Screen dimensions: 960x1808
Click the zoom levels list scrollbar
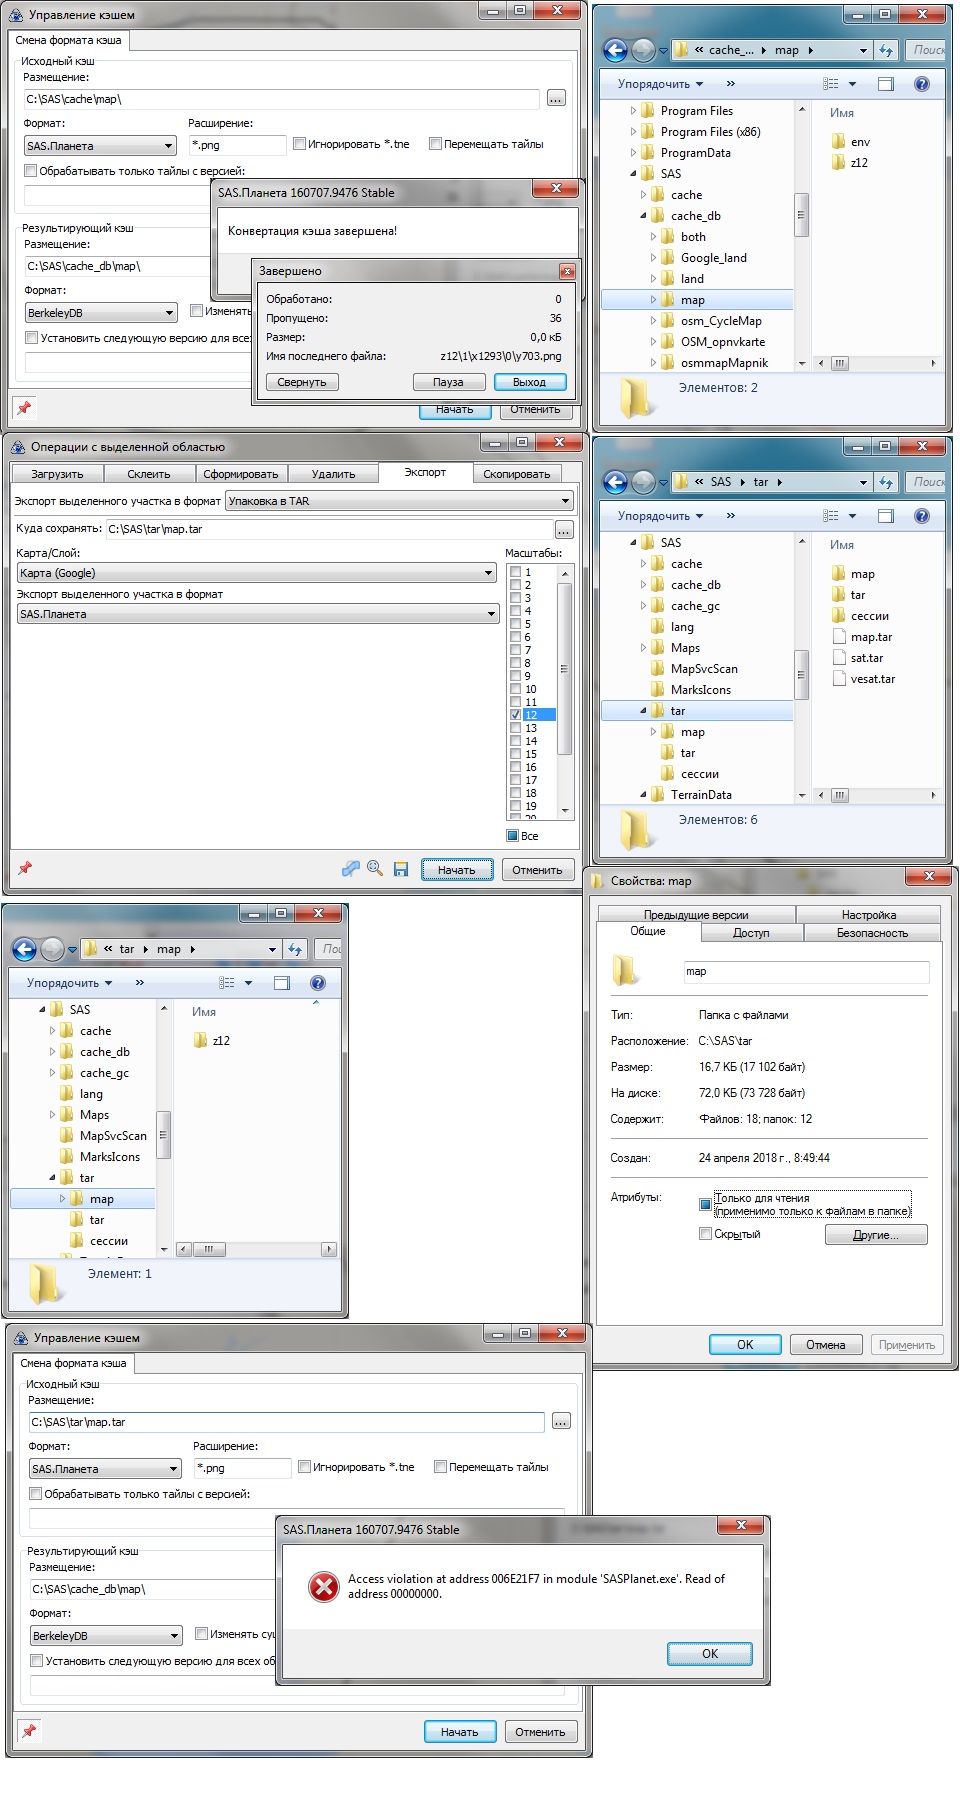pyautogui.click(x=564, y=670)
